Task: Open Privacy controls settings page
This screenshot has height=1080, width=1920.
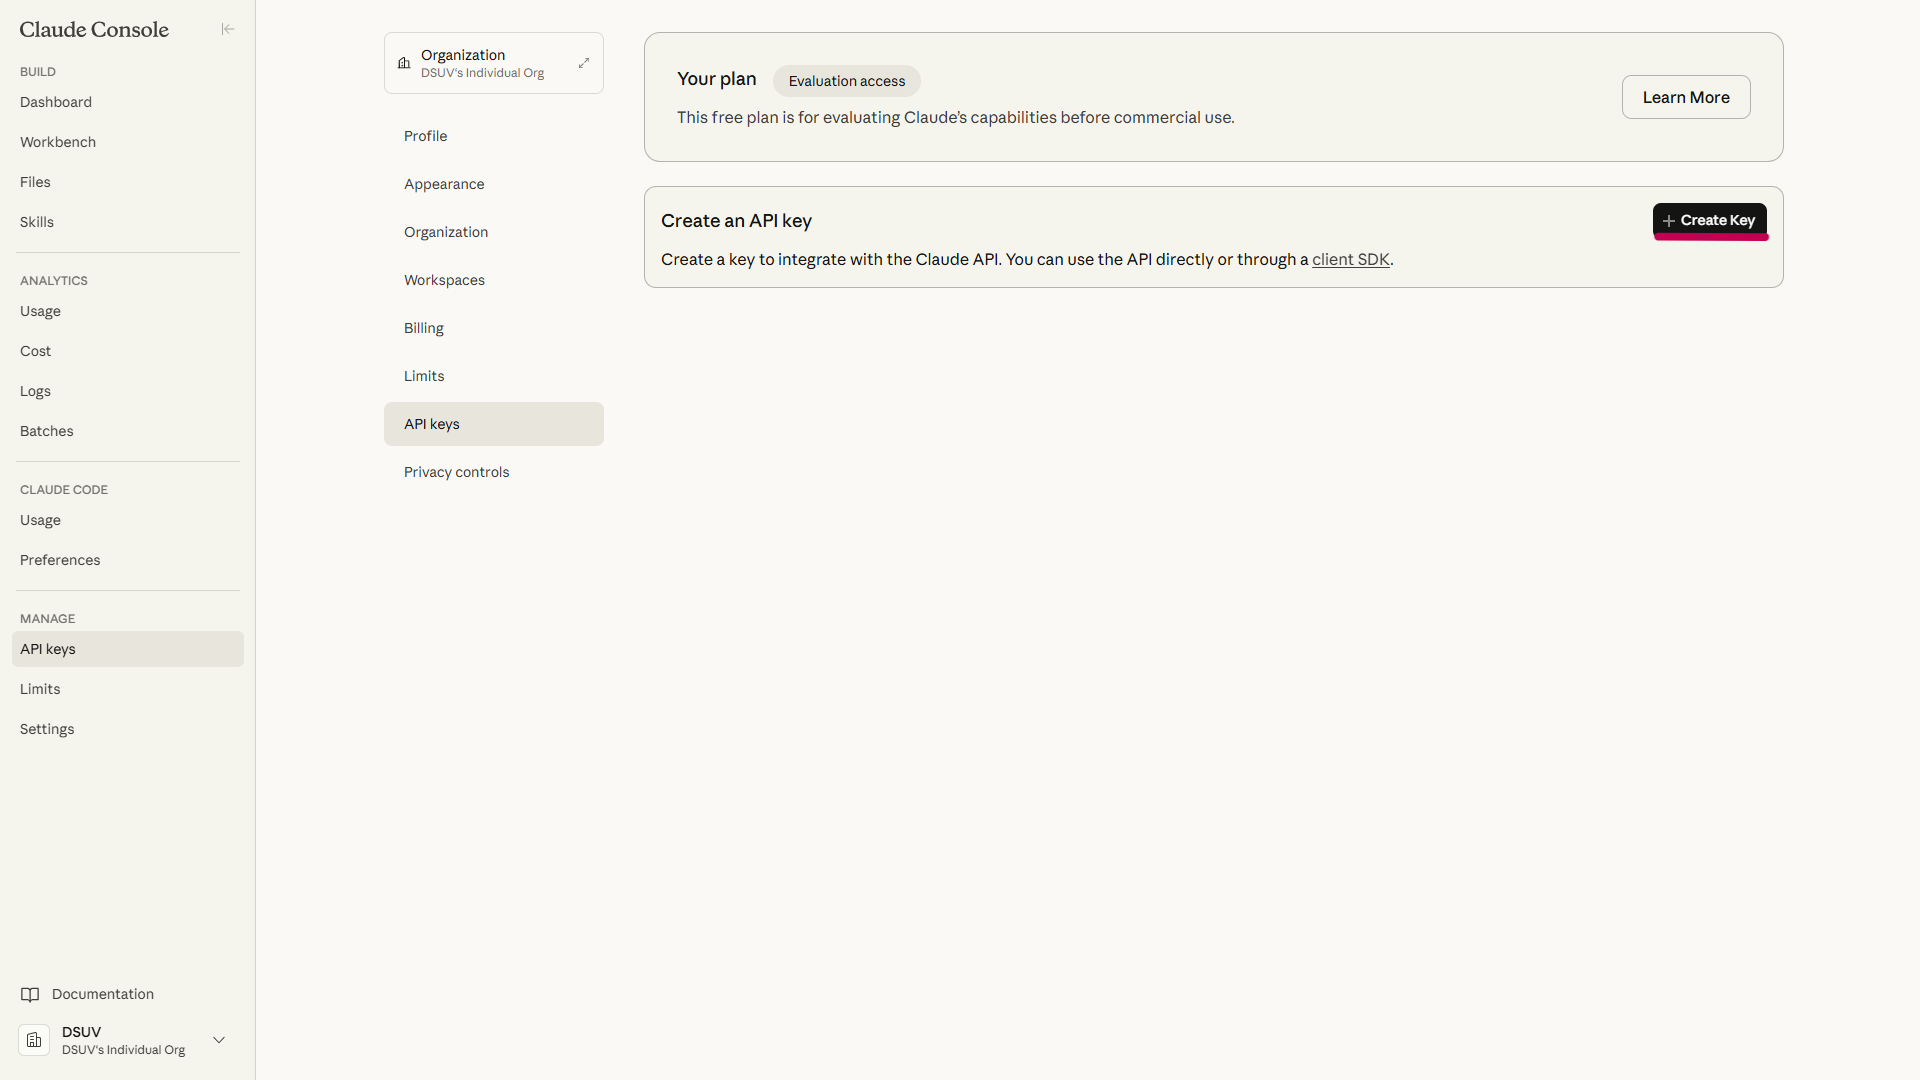Action: pyautogui.click(x=456, y=472)
